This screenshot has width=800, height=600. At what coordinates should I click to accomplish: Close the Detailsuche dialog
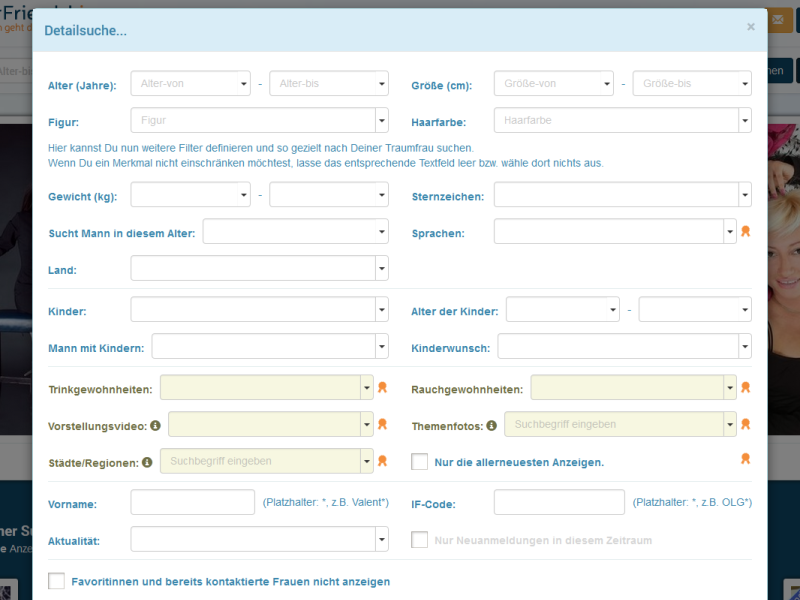751,27
